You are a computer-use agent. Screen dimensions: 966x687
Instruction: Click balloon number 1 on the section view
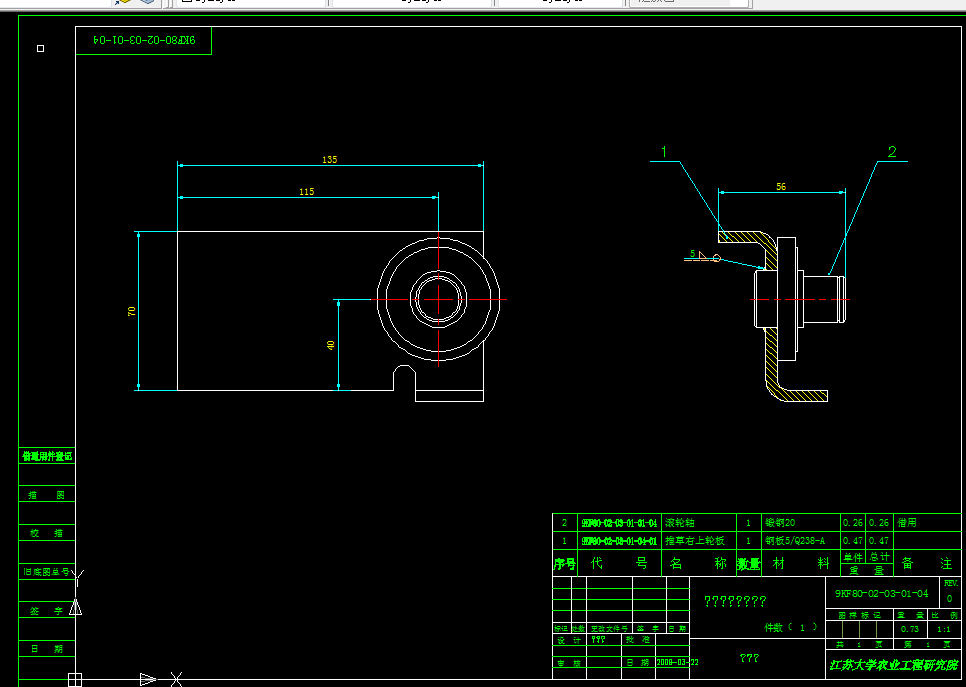click(664, 152)
